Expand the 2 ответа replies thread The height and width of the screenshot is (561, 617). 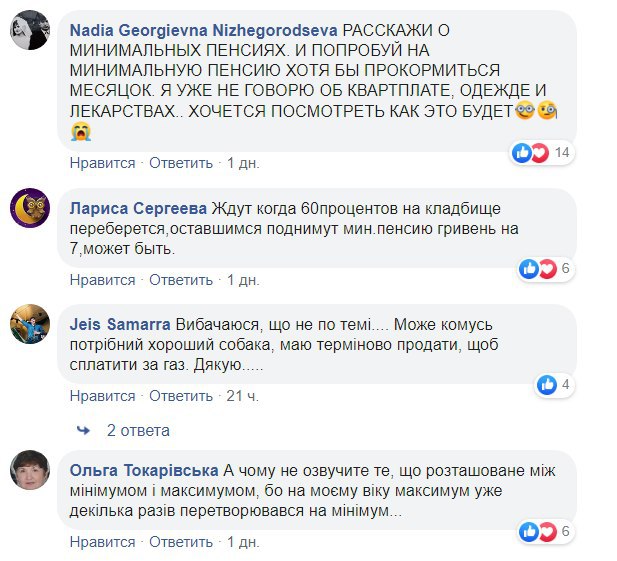(x=138, y=430)
